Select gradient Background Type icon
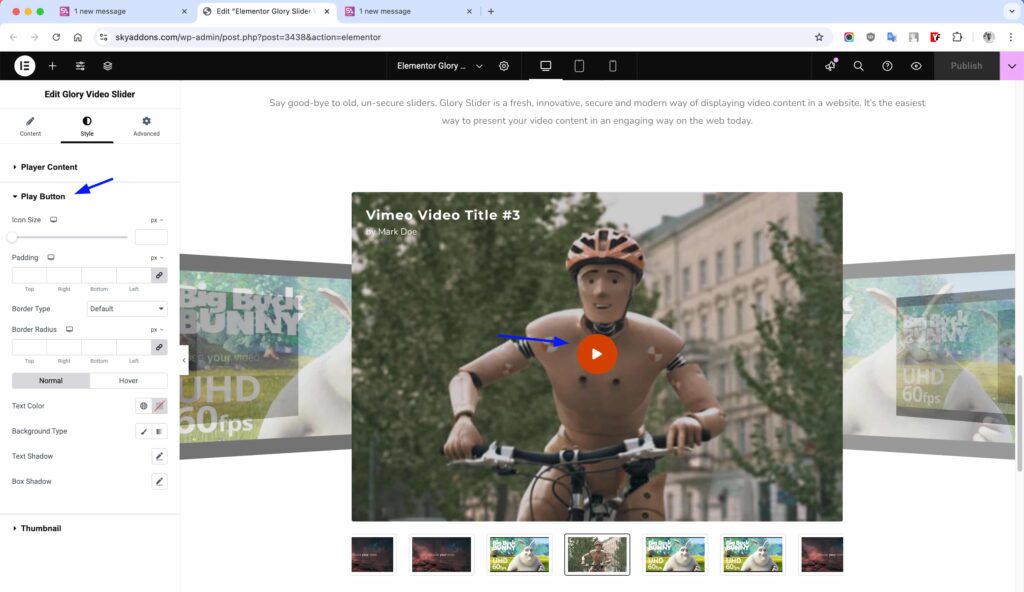The image size is (1024, 592). [x=159, y=431]
